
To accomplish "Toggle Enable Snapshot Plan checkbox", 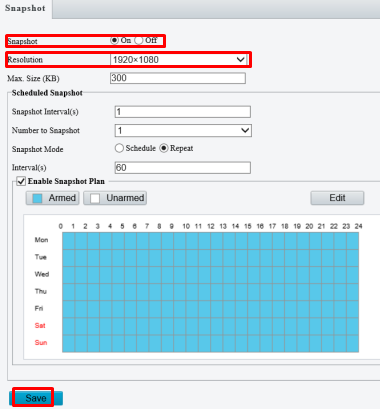I will (21, 181).
